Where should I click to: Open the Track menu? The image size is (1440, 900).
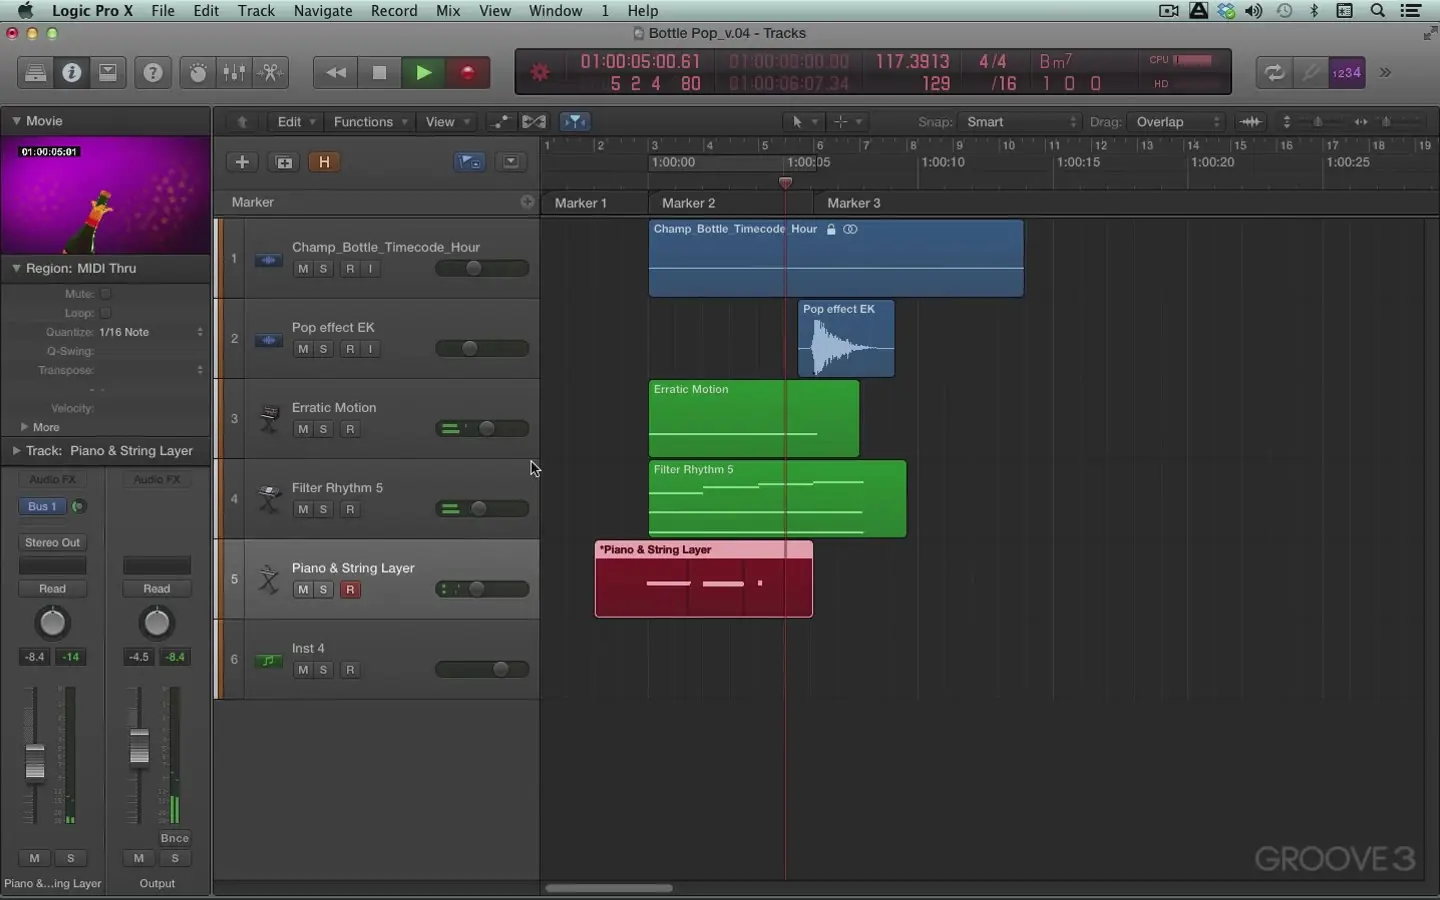click(256, 11)
